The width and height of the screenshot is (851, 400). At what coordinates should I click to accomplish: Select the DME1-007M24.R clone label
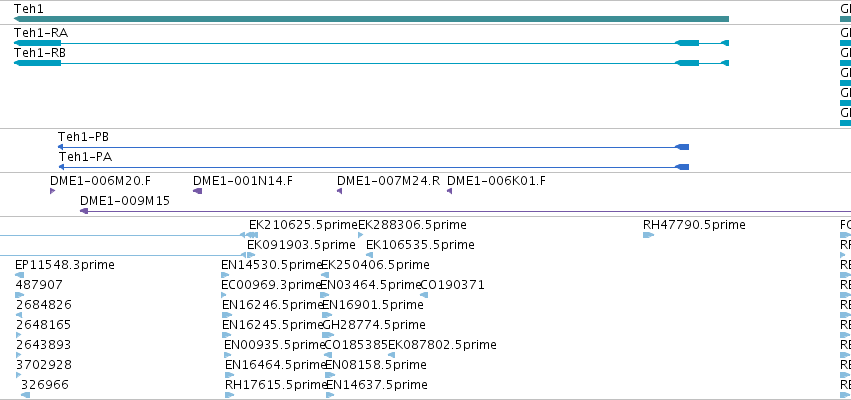(x=389, y=181)
